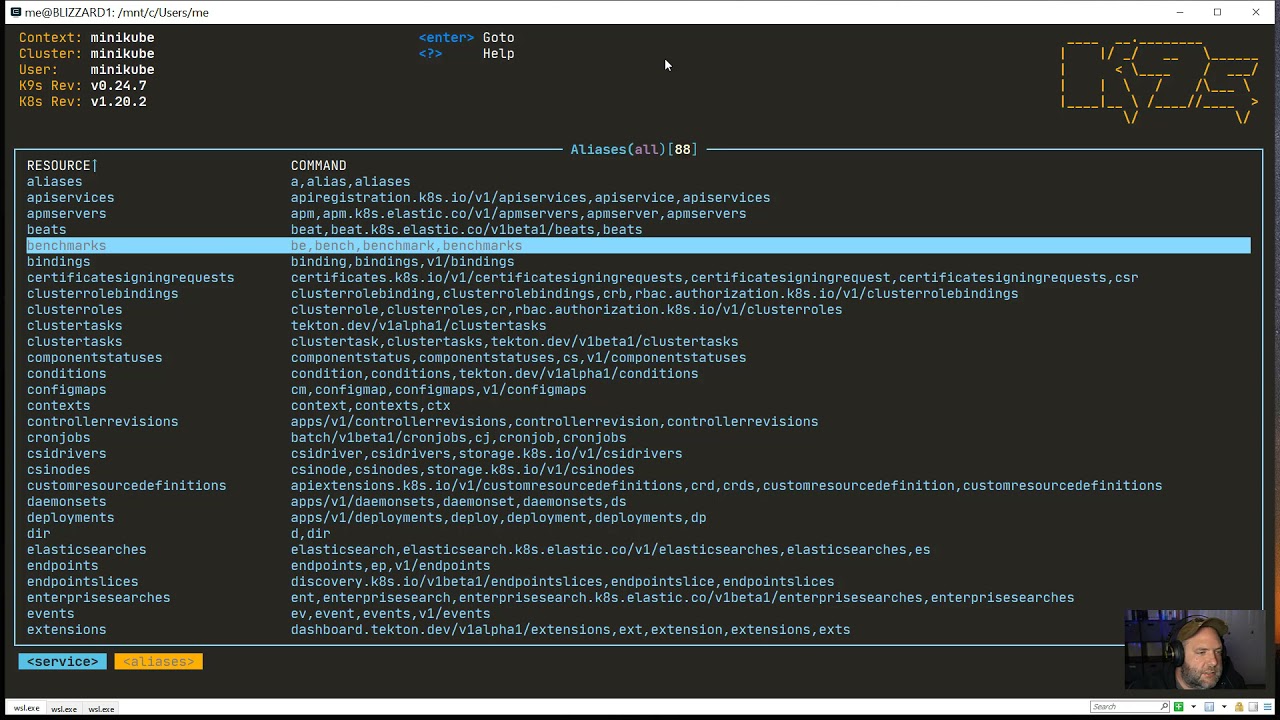Image resolution: width=1280 pixels, height=720 pixels.
Task: Click the <aliases> breadcrumb
Action: coord(158,661)
